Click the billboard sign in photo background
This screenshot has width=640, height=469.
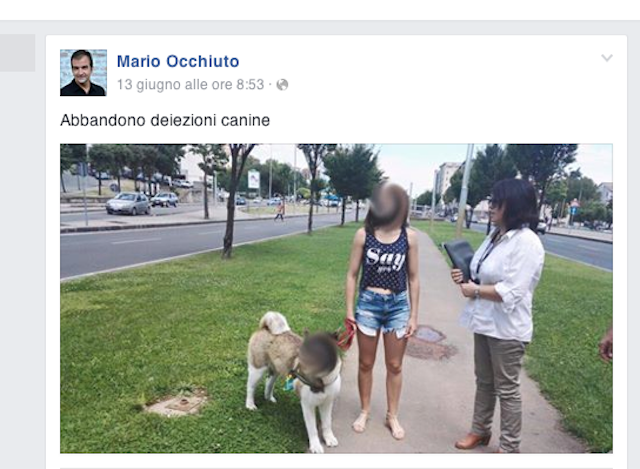point(253,179)
